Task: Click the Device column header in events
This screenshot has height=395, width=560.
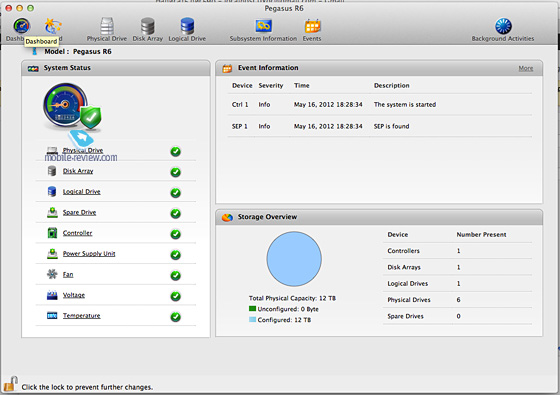Action: point(242,86)
